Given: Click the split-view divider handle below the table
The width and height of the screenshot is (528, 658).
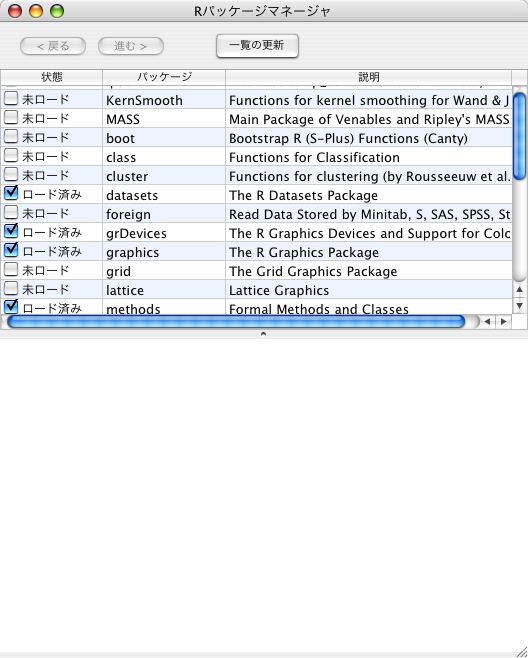Looking at the screenshot, I should tap(263, 334).
